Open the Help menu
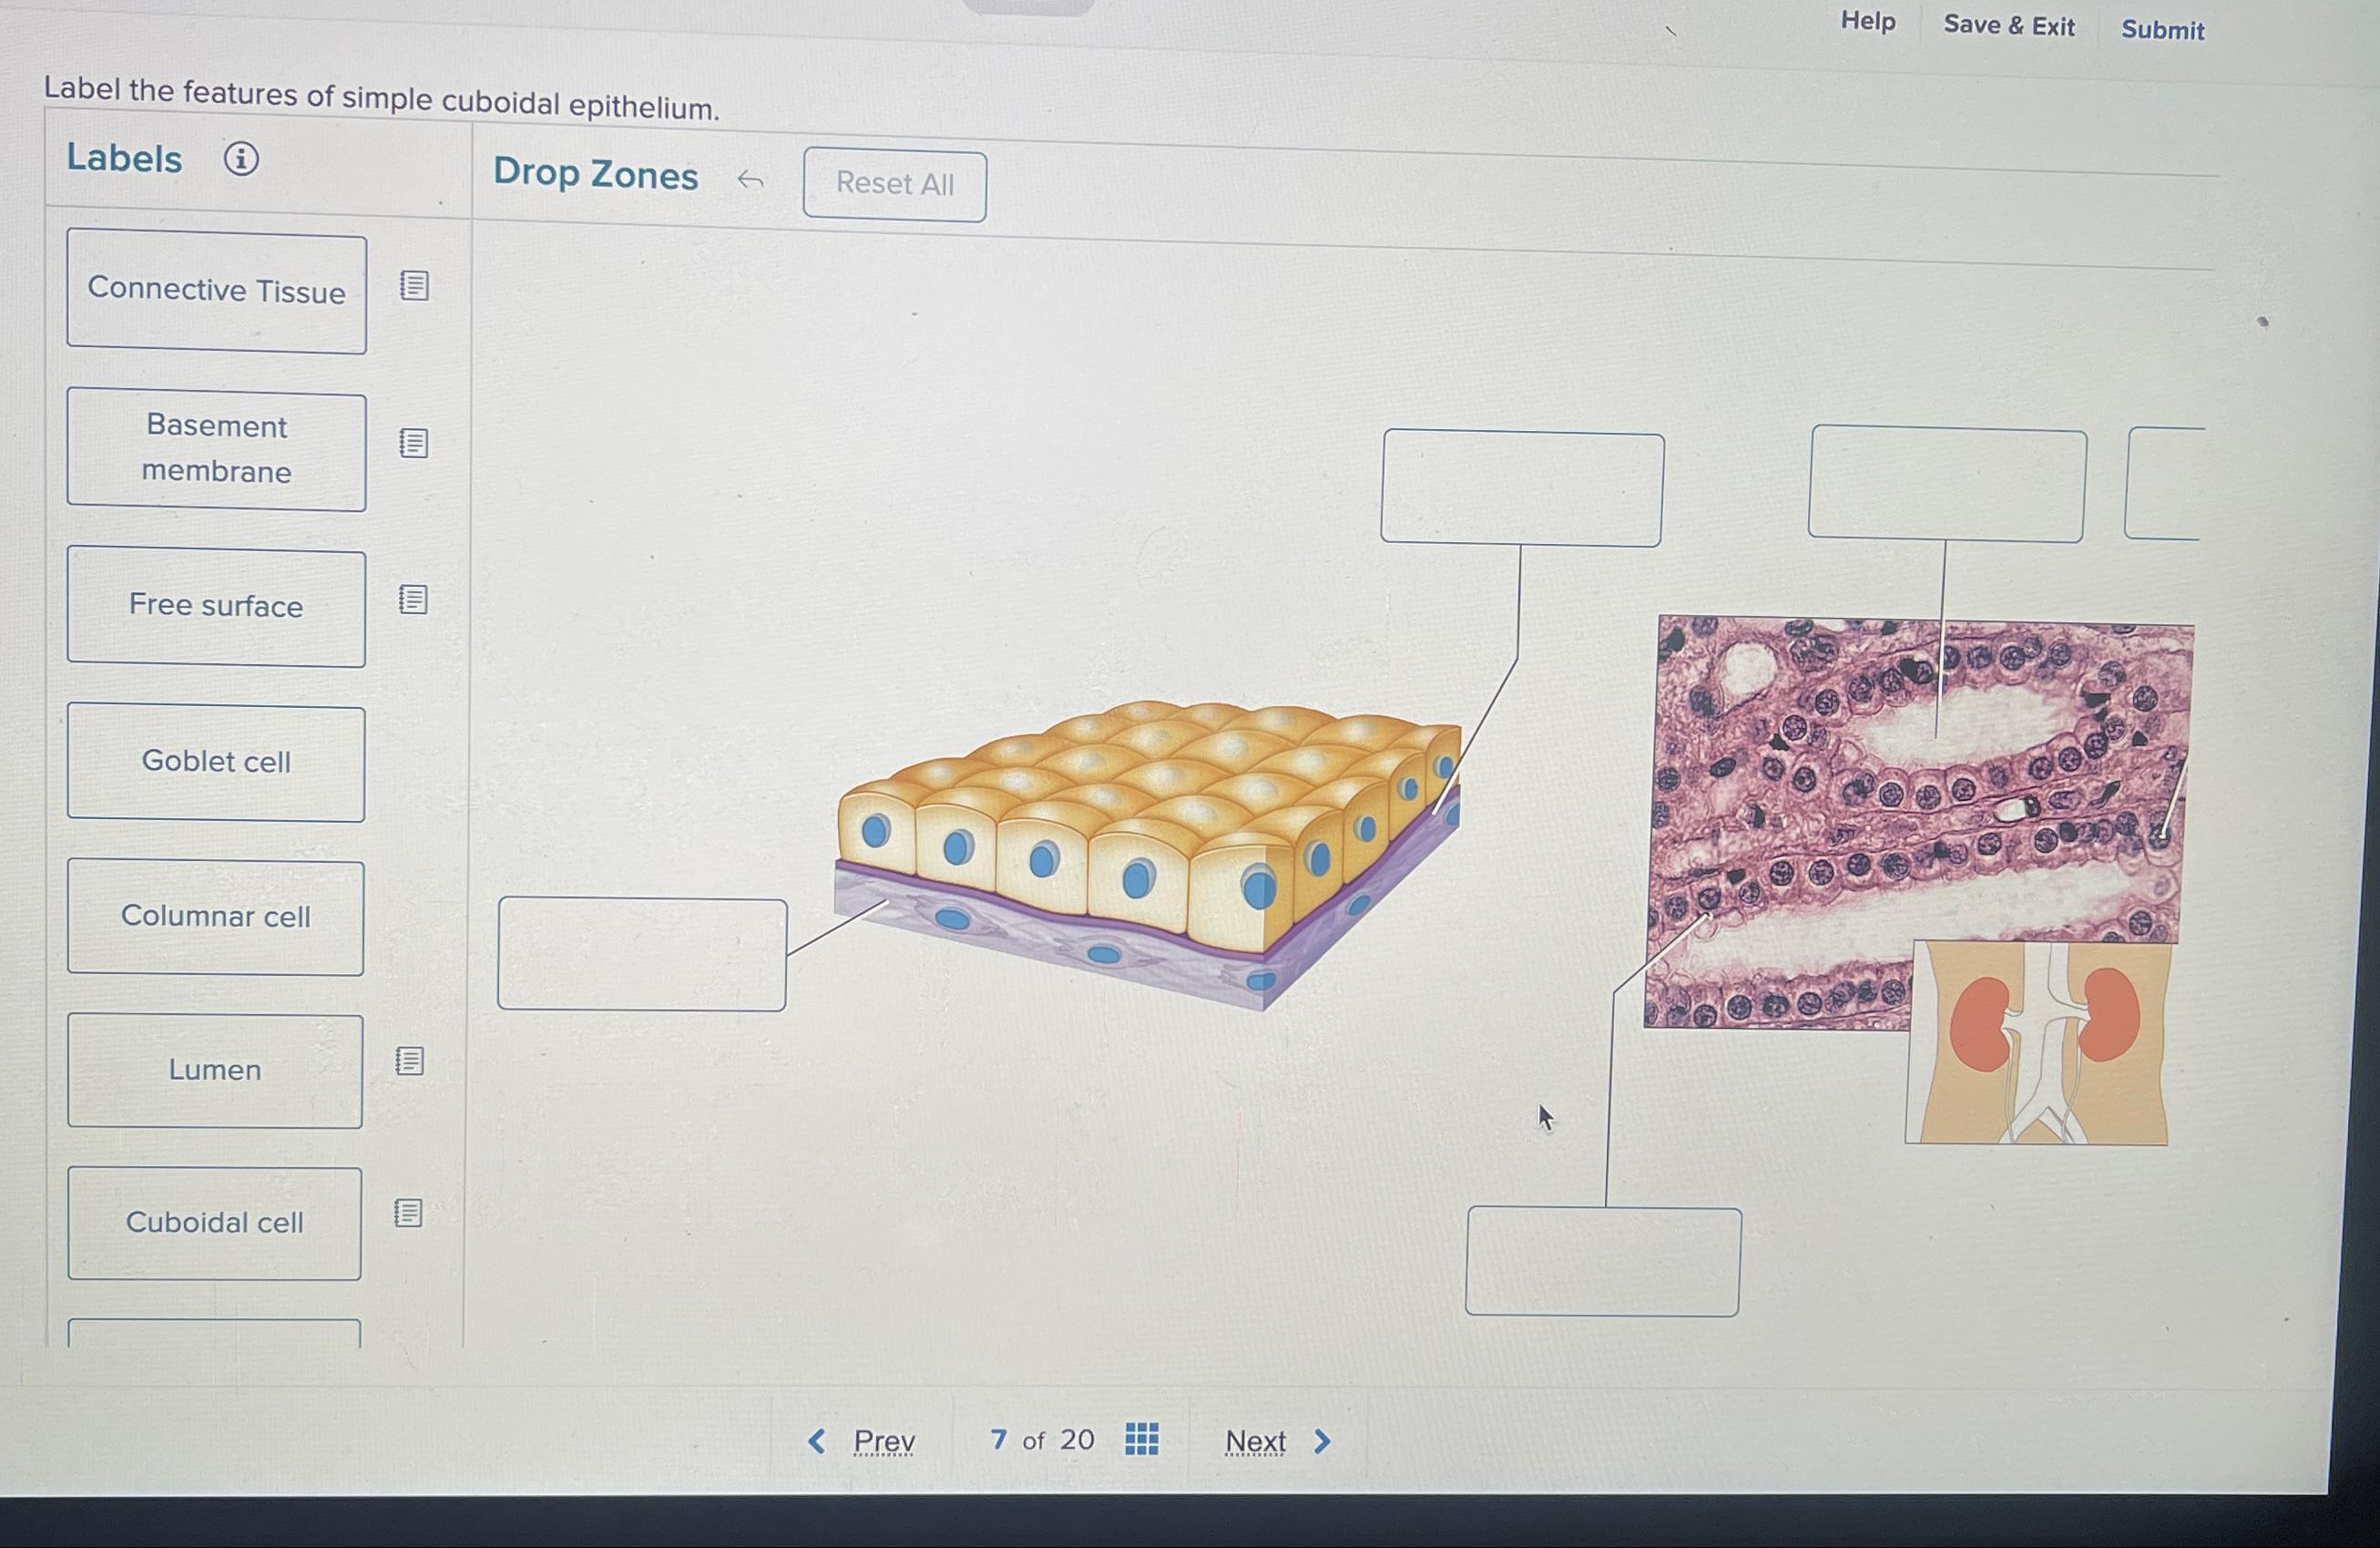Screen dimensions: 2380x1548 pyautogui.click(x=1868, y=21)
